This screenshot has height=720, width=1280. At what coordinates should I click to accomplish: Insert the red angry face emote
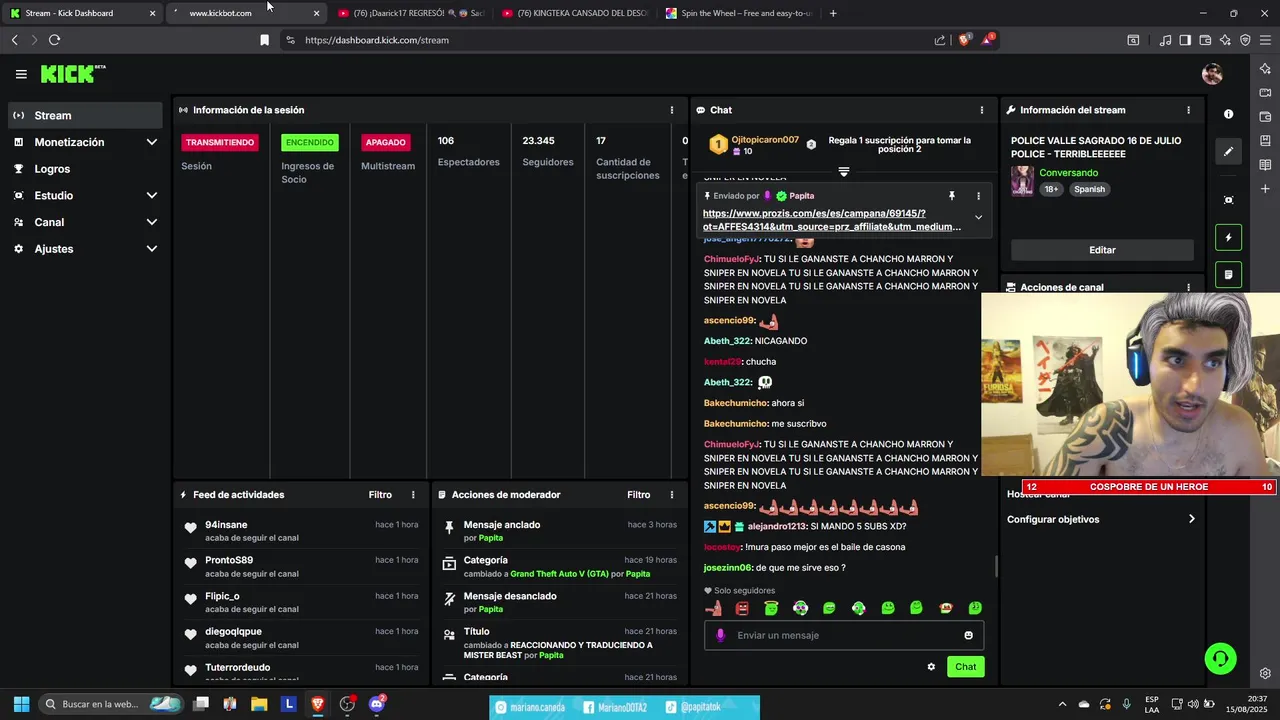[x=742, y=608]
